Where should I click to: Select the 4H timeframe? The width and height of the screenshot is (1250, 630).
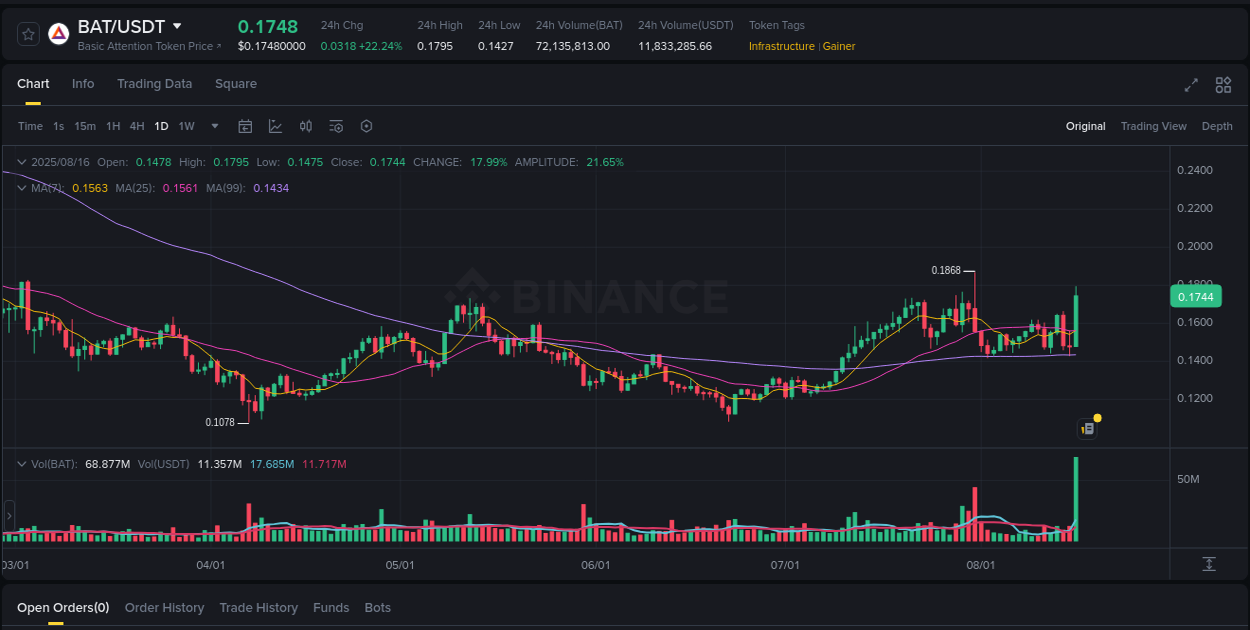[x=137, y=126]
